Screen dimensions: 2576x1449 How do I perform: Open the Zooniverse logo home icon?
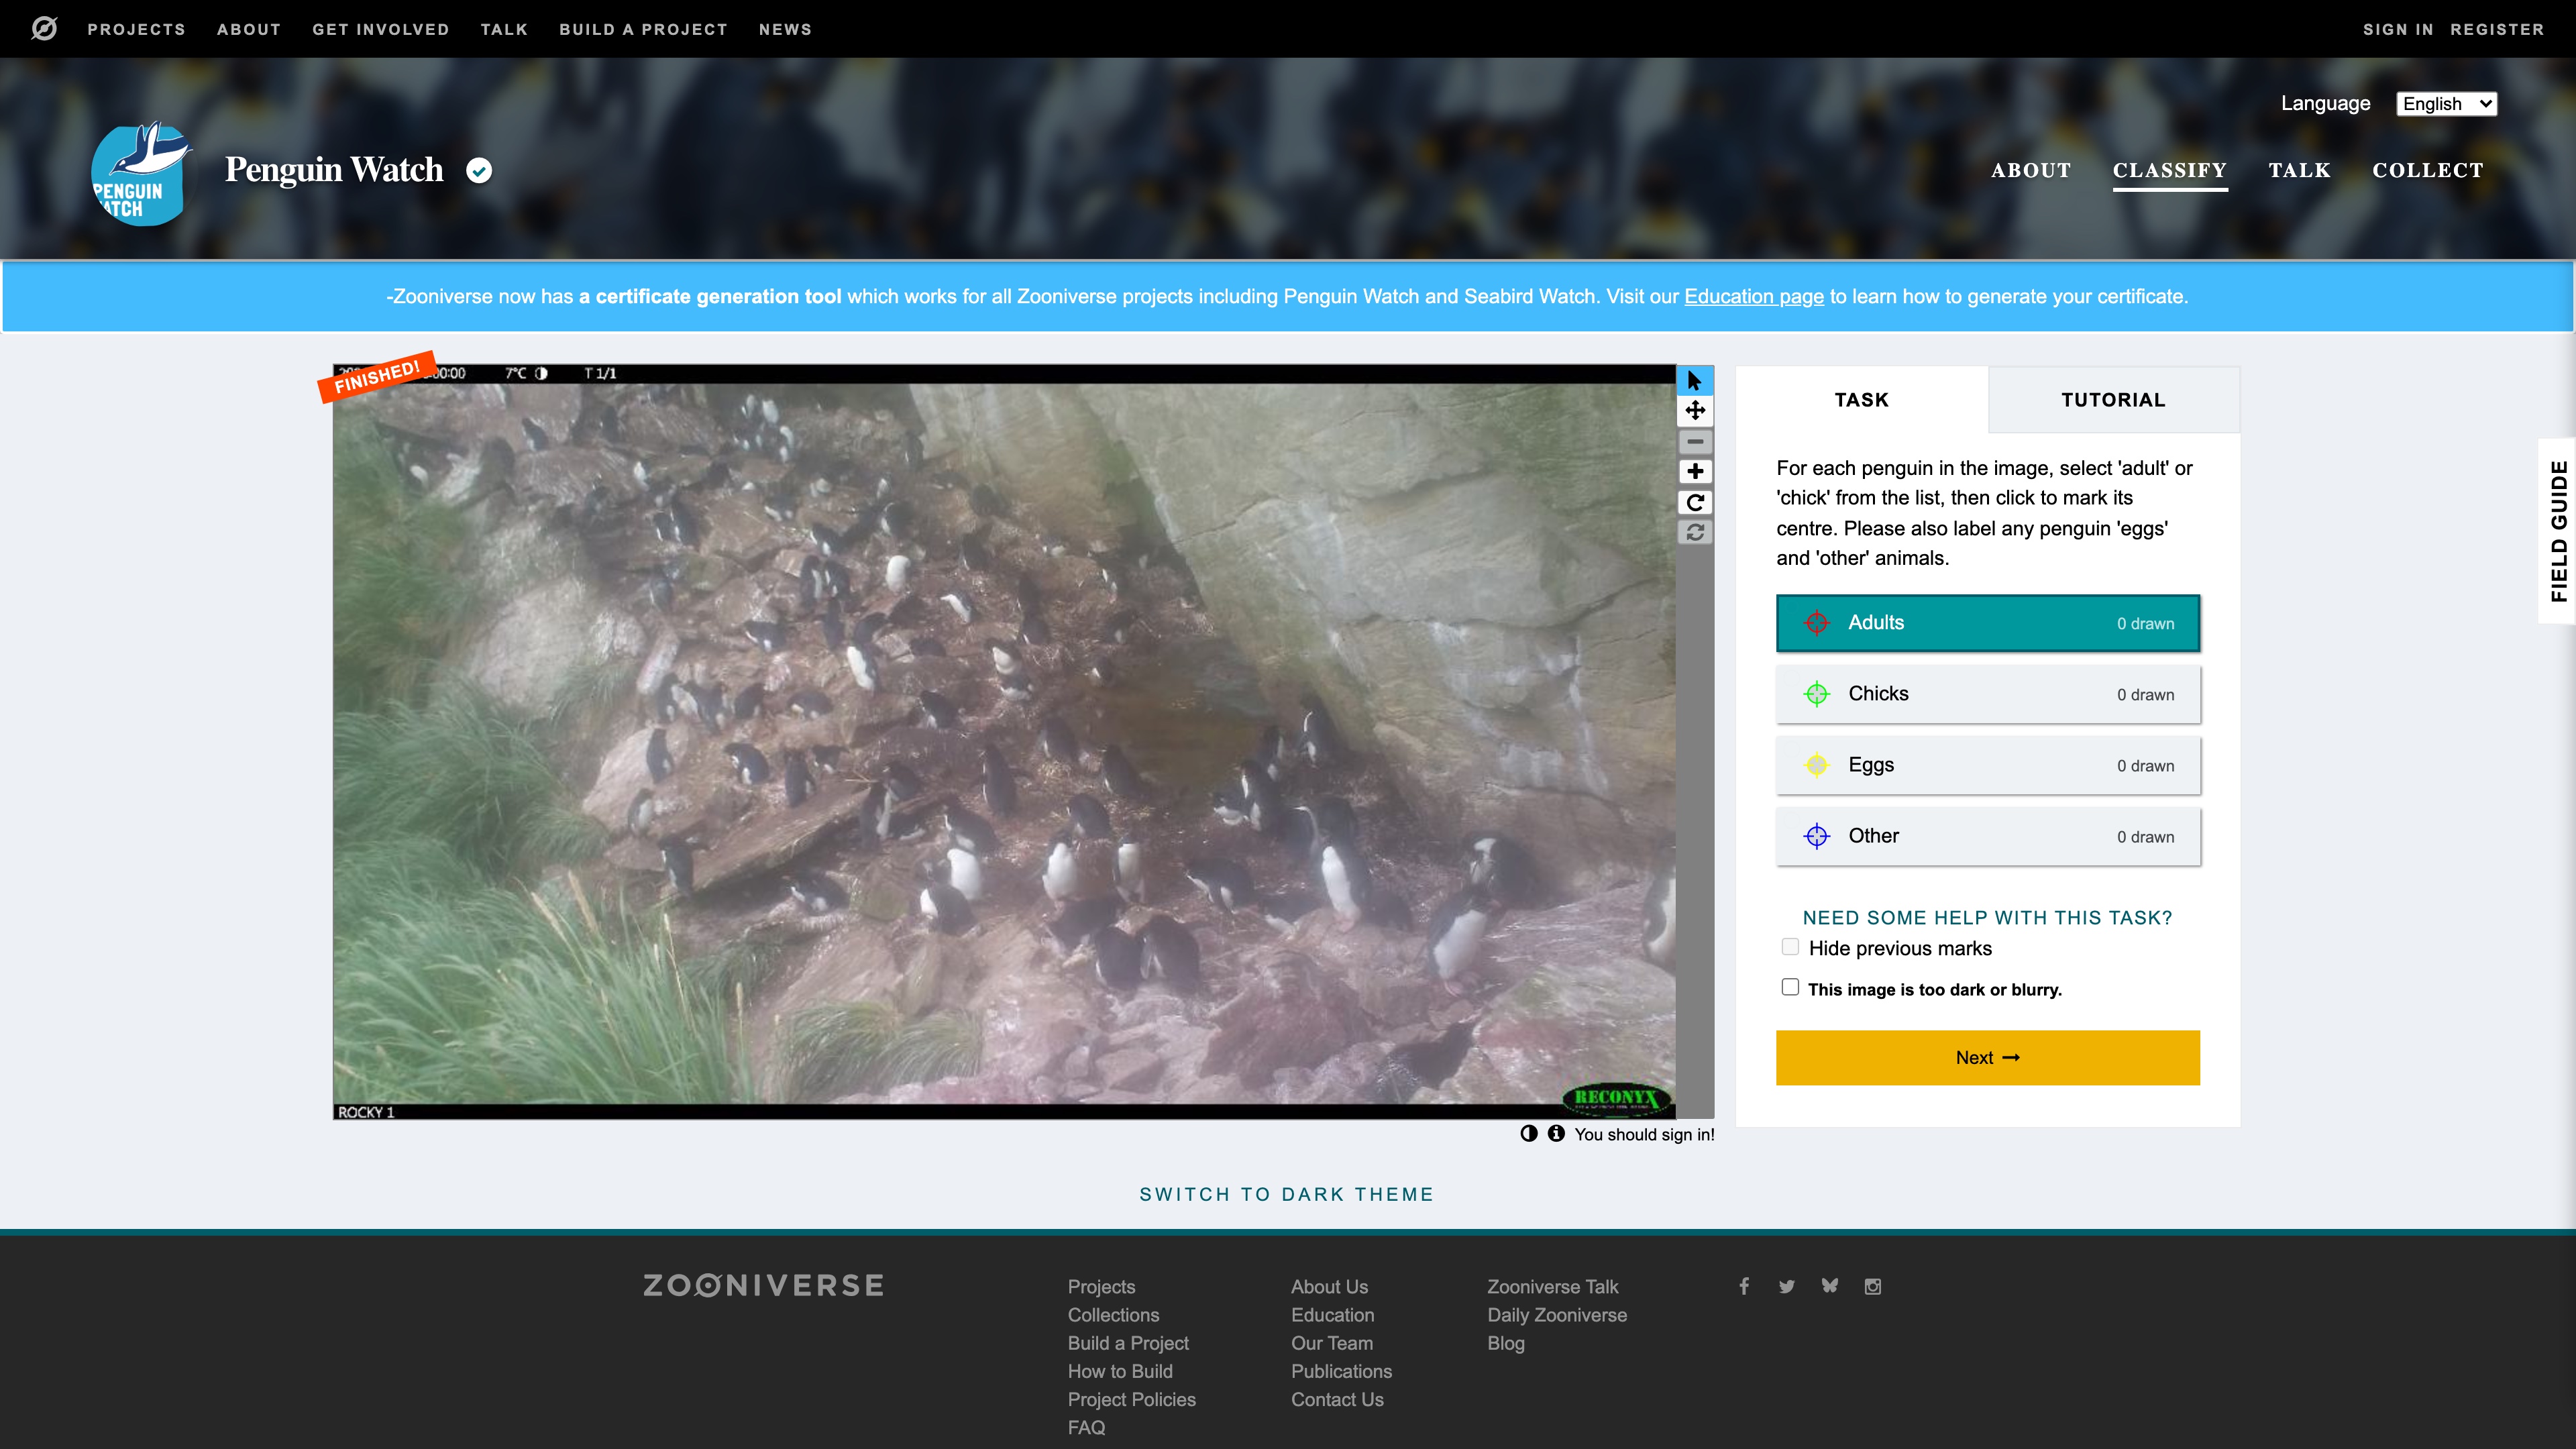(x=44, y=29)
